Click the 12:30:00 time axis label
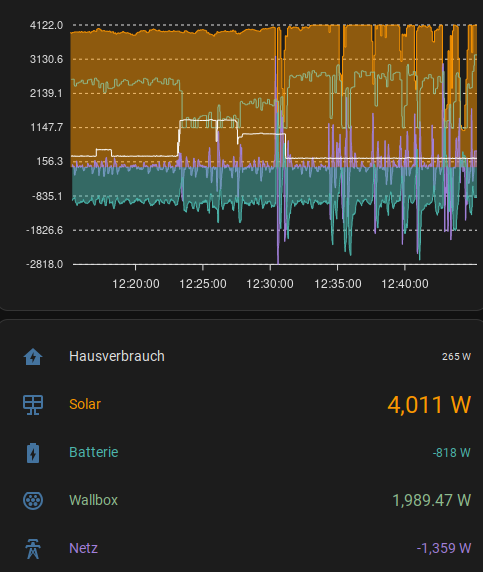Screen dimensions: 483x572 [x=270, y=284]
